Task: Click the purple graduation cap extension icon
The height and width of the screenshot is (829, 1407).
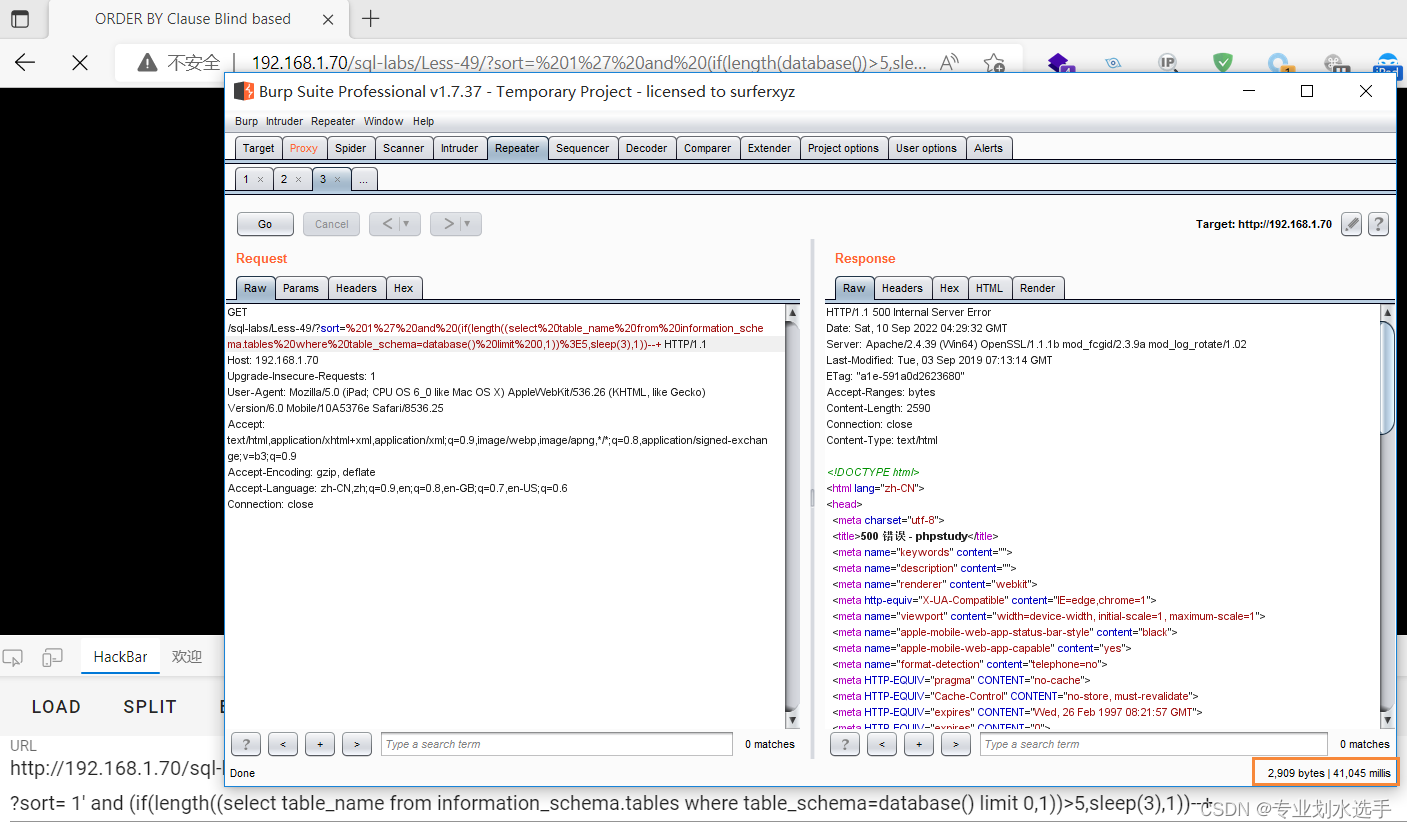Action: pyautogui.click(x=1060, y=64)
